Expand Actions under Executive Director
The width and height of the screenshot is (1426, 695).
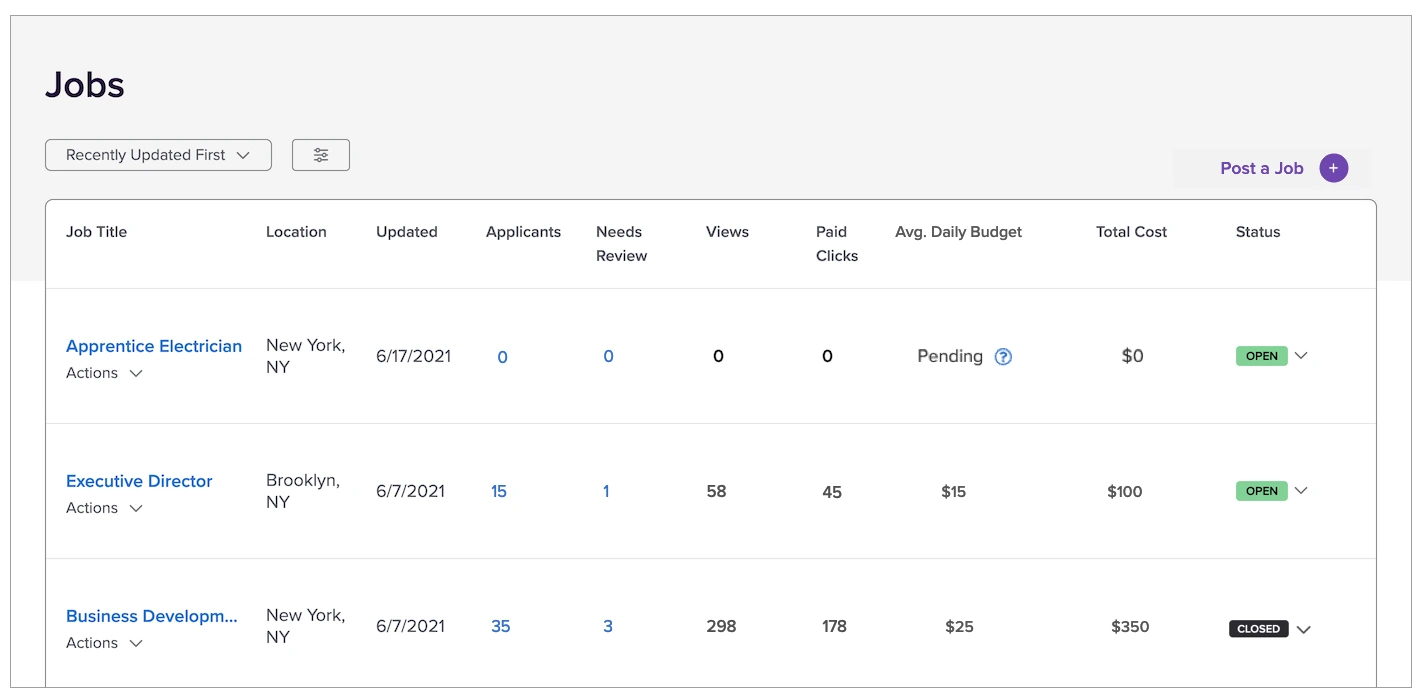pos(104,508)
